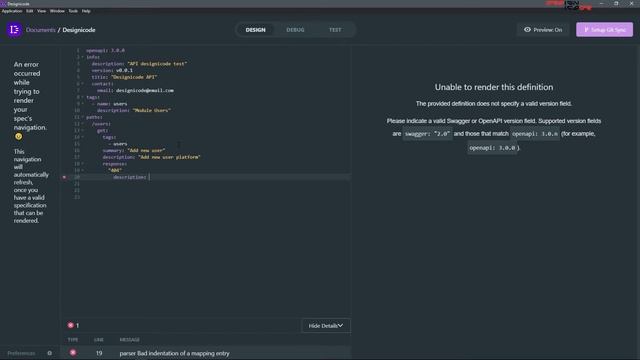Click the gear icon beside Preferences
The width and height of the screenshot is (640, 360).
click(x=49, y=353)
